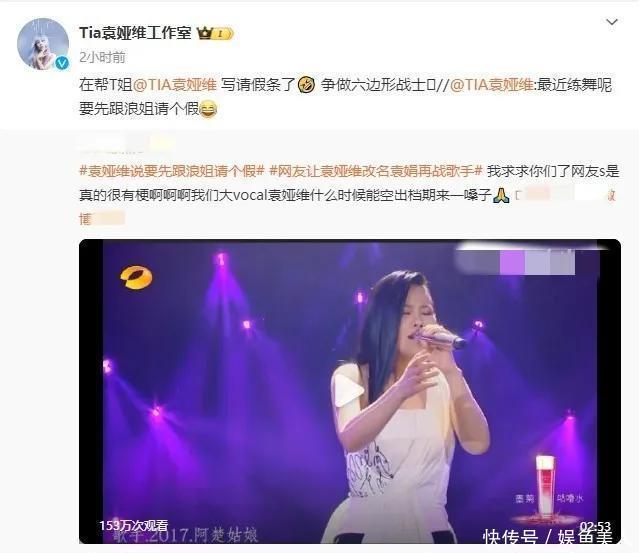Screen dimensions: 639x553
Task: Click the 153万次观看 view count
Action: (x=134, y=525)
